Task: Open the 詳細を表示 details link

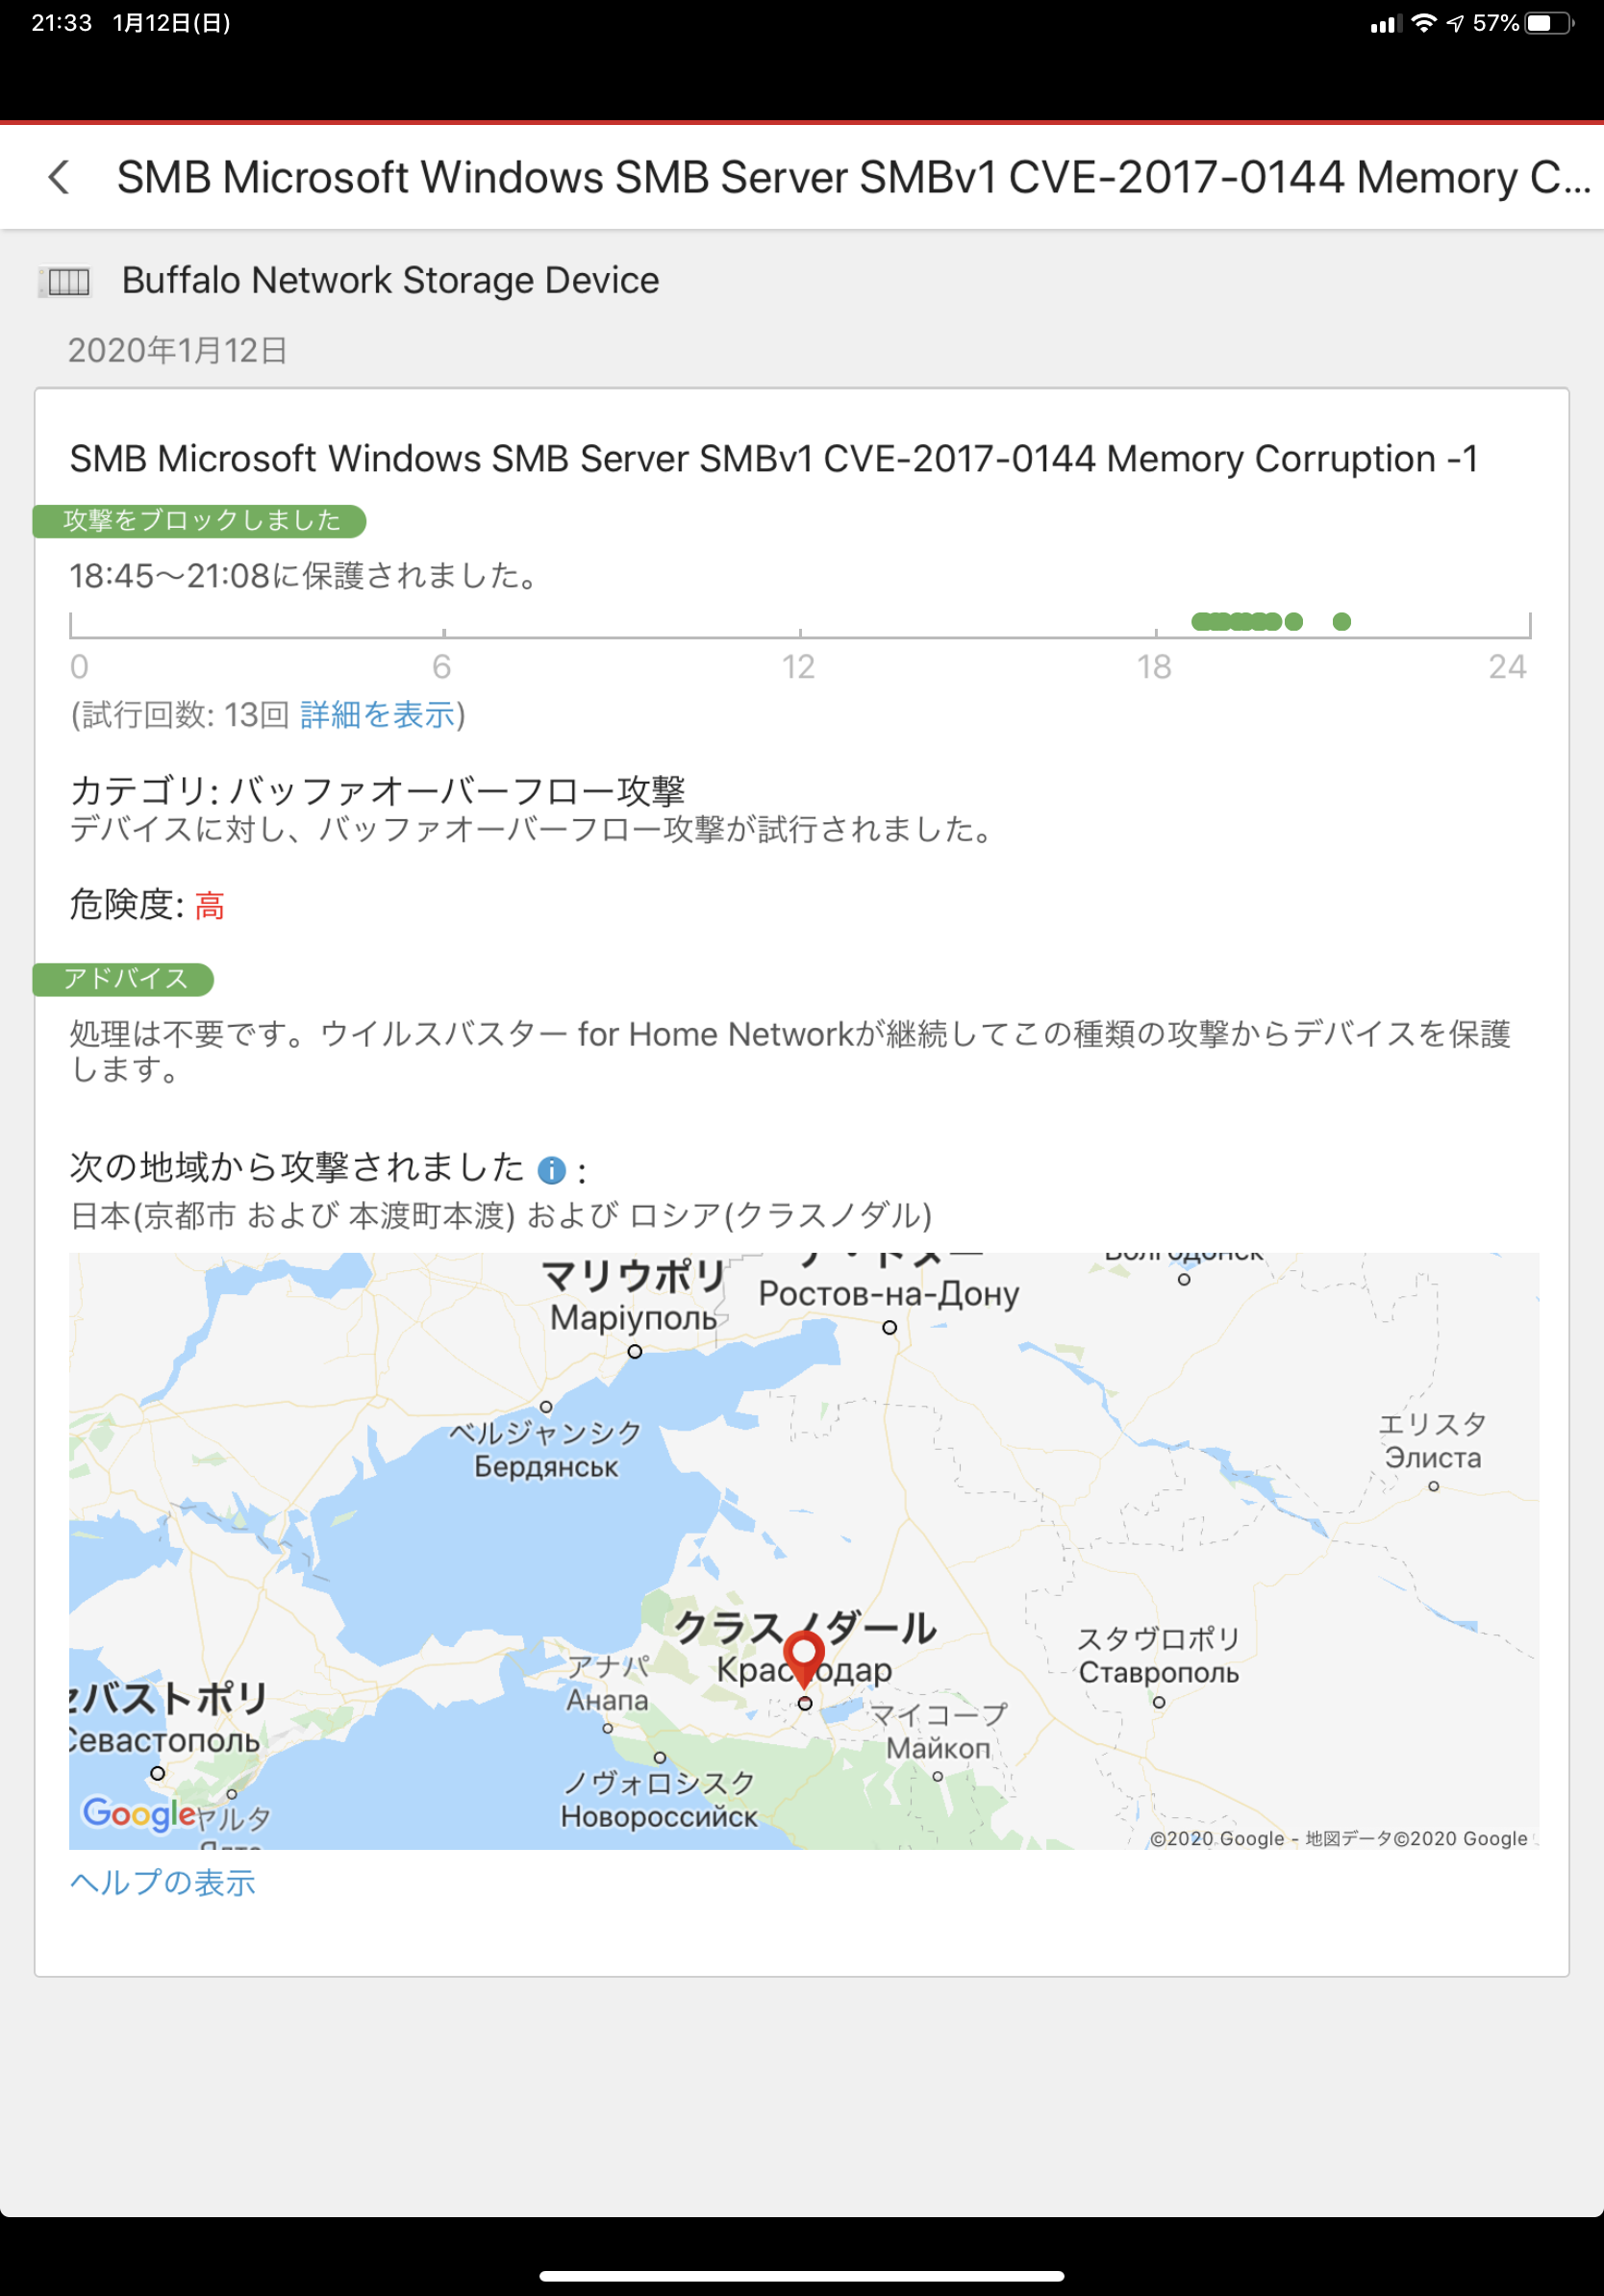Action: (377, 715)
